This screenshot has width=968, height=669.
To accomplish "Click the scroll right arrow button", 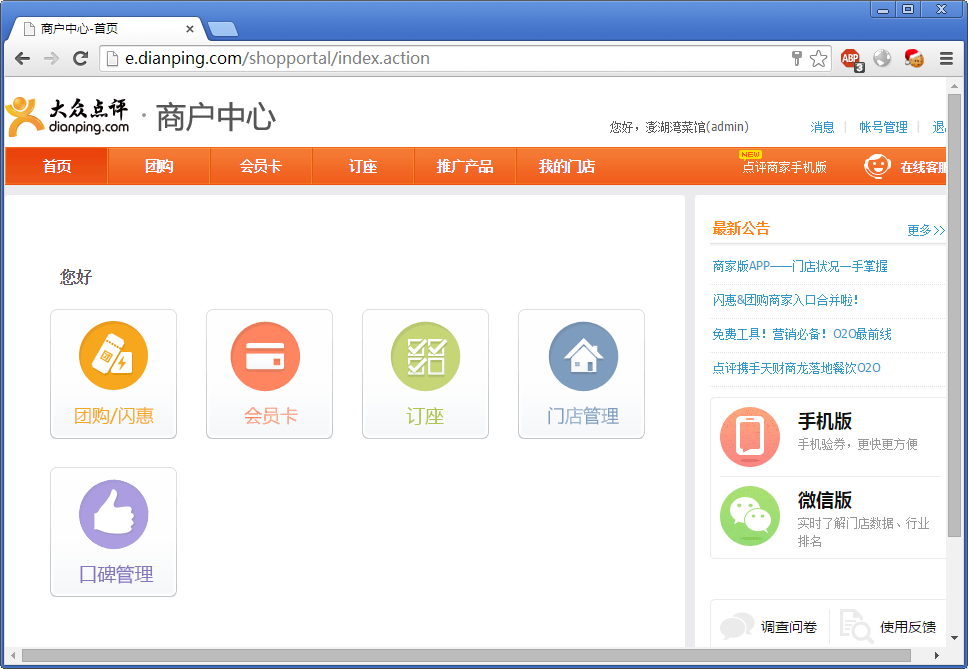I will coord(937,655).
